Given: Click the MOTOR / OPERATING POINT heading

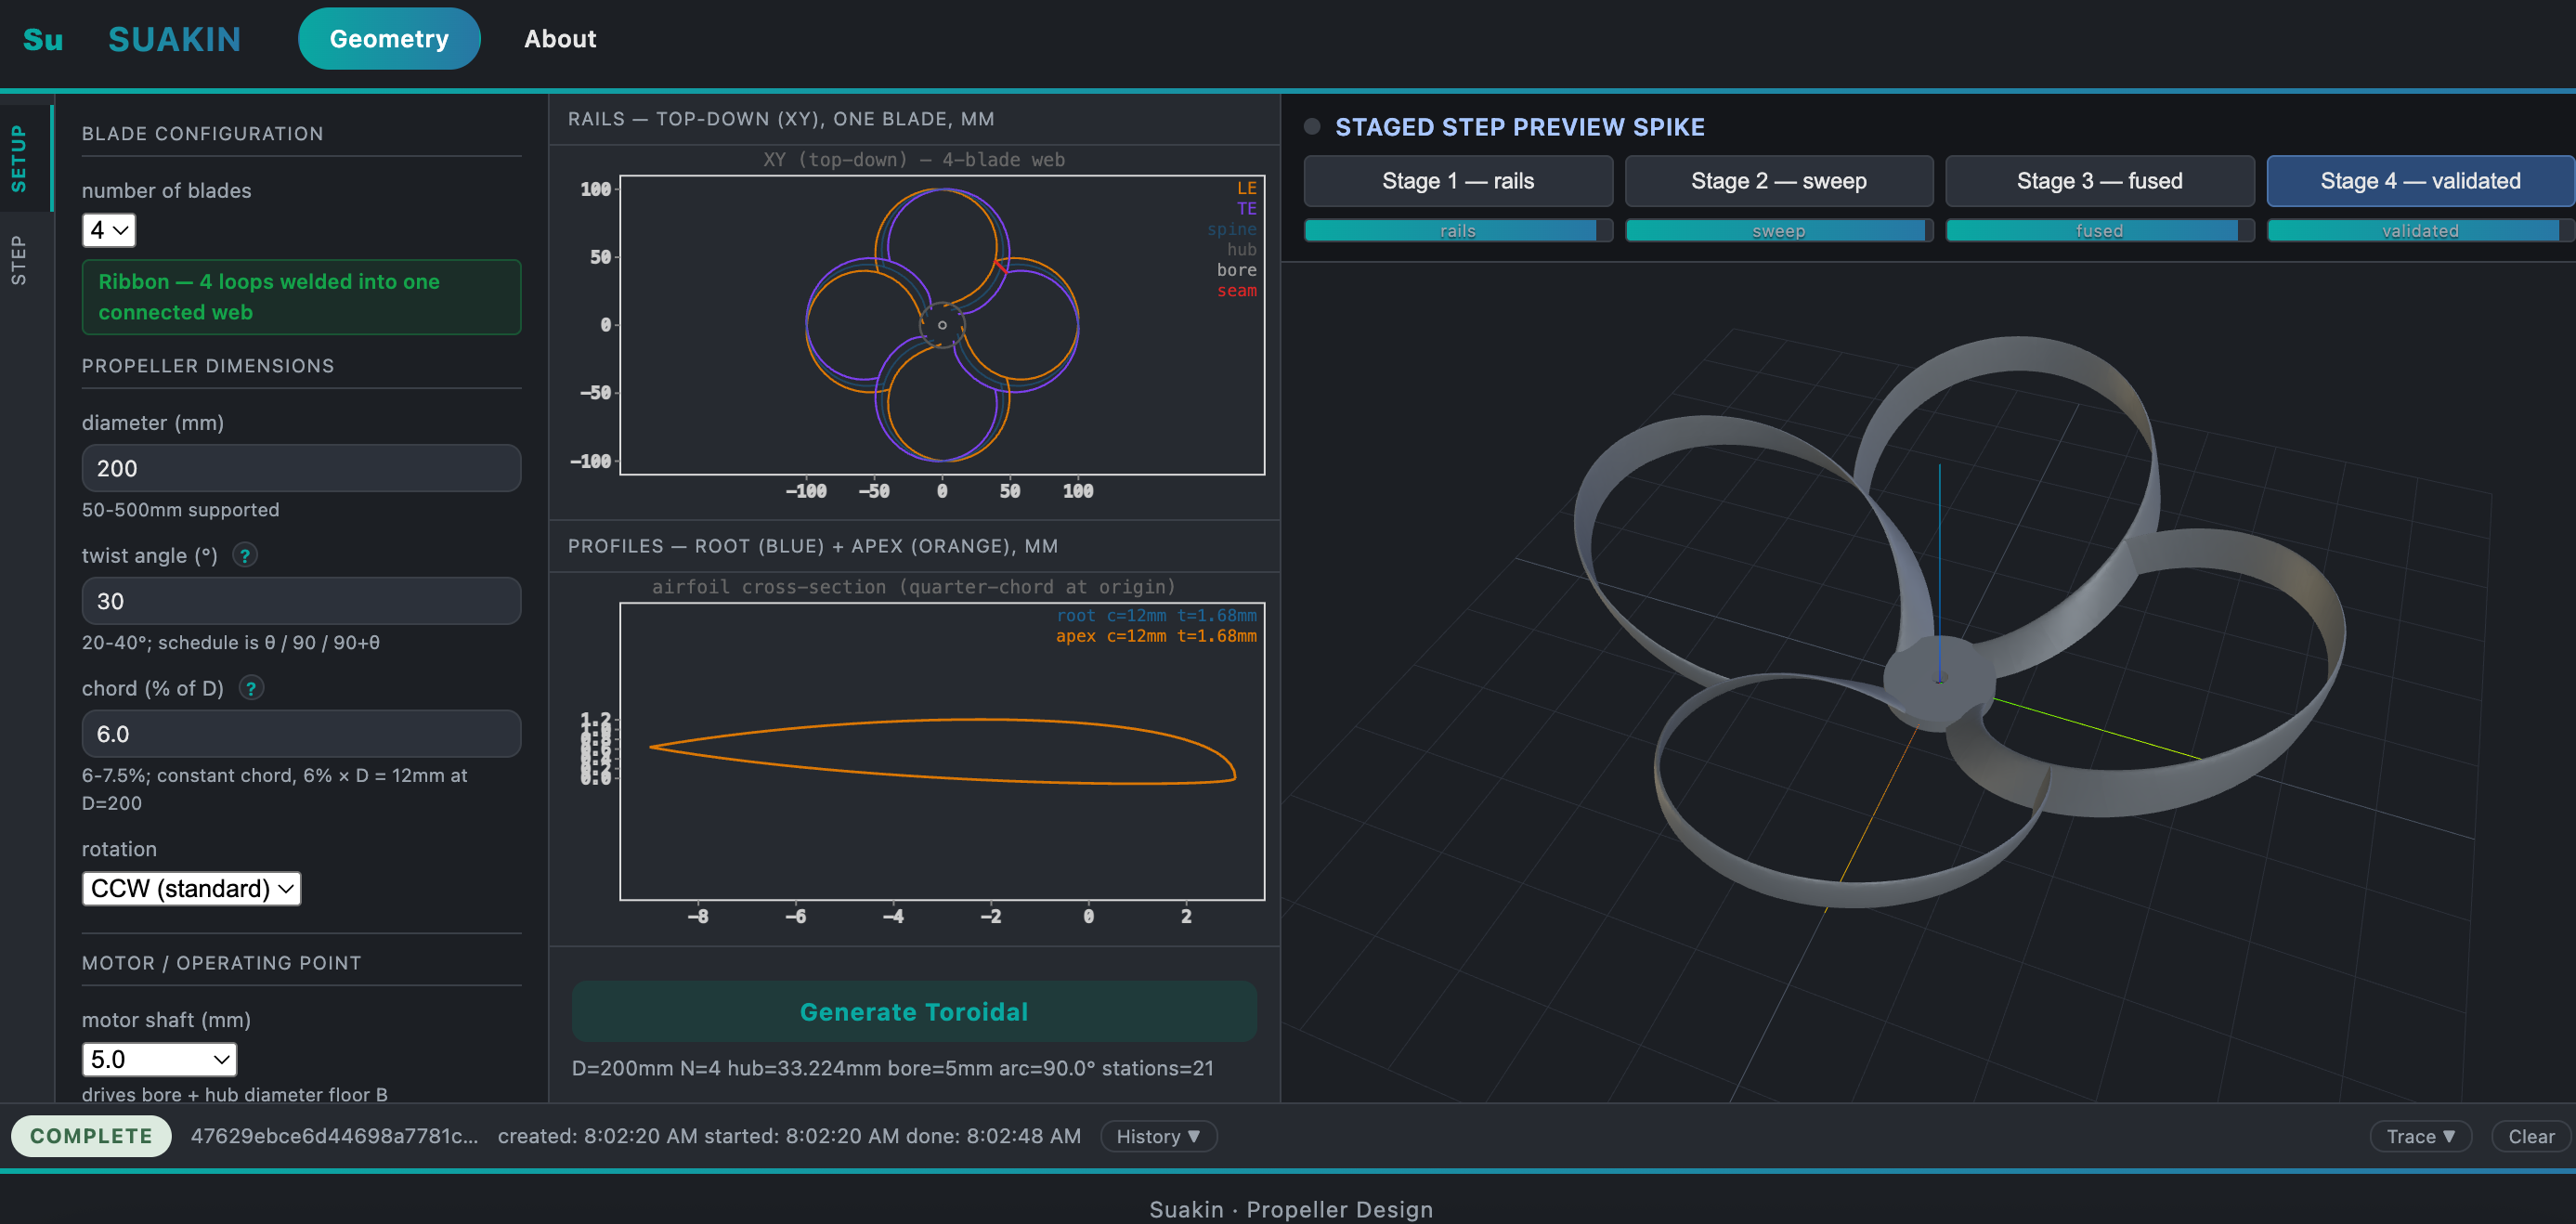Looking at the screenshot, I should 221,963.
